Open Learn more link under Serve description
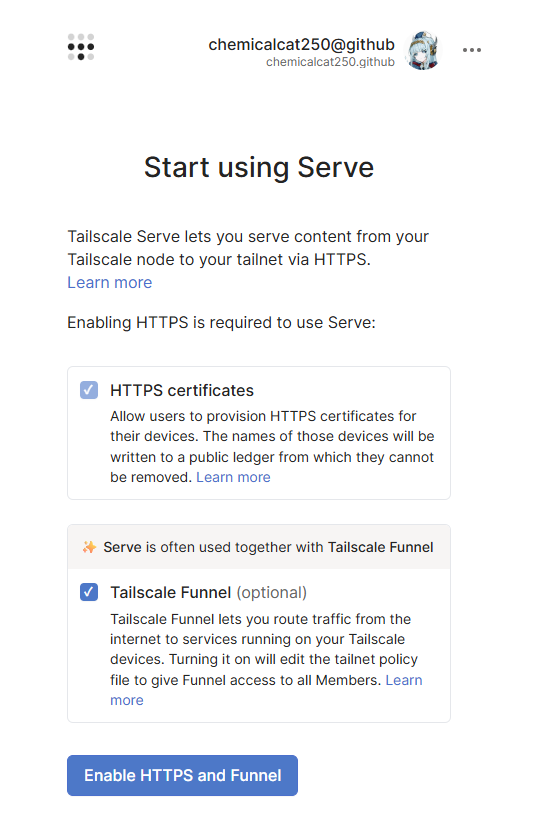The height and width of the screenshot is (831, 546). pyautogui.click(x=110, y=282)
